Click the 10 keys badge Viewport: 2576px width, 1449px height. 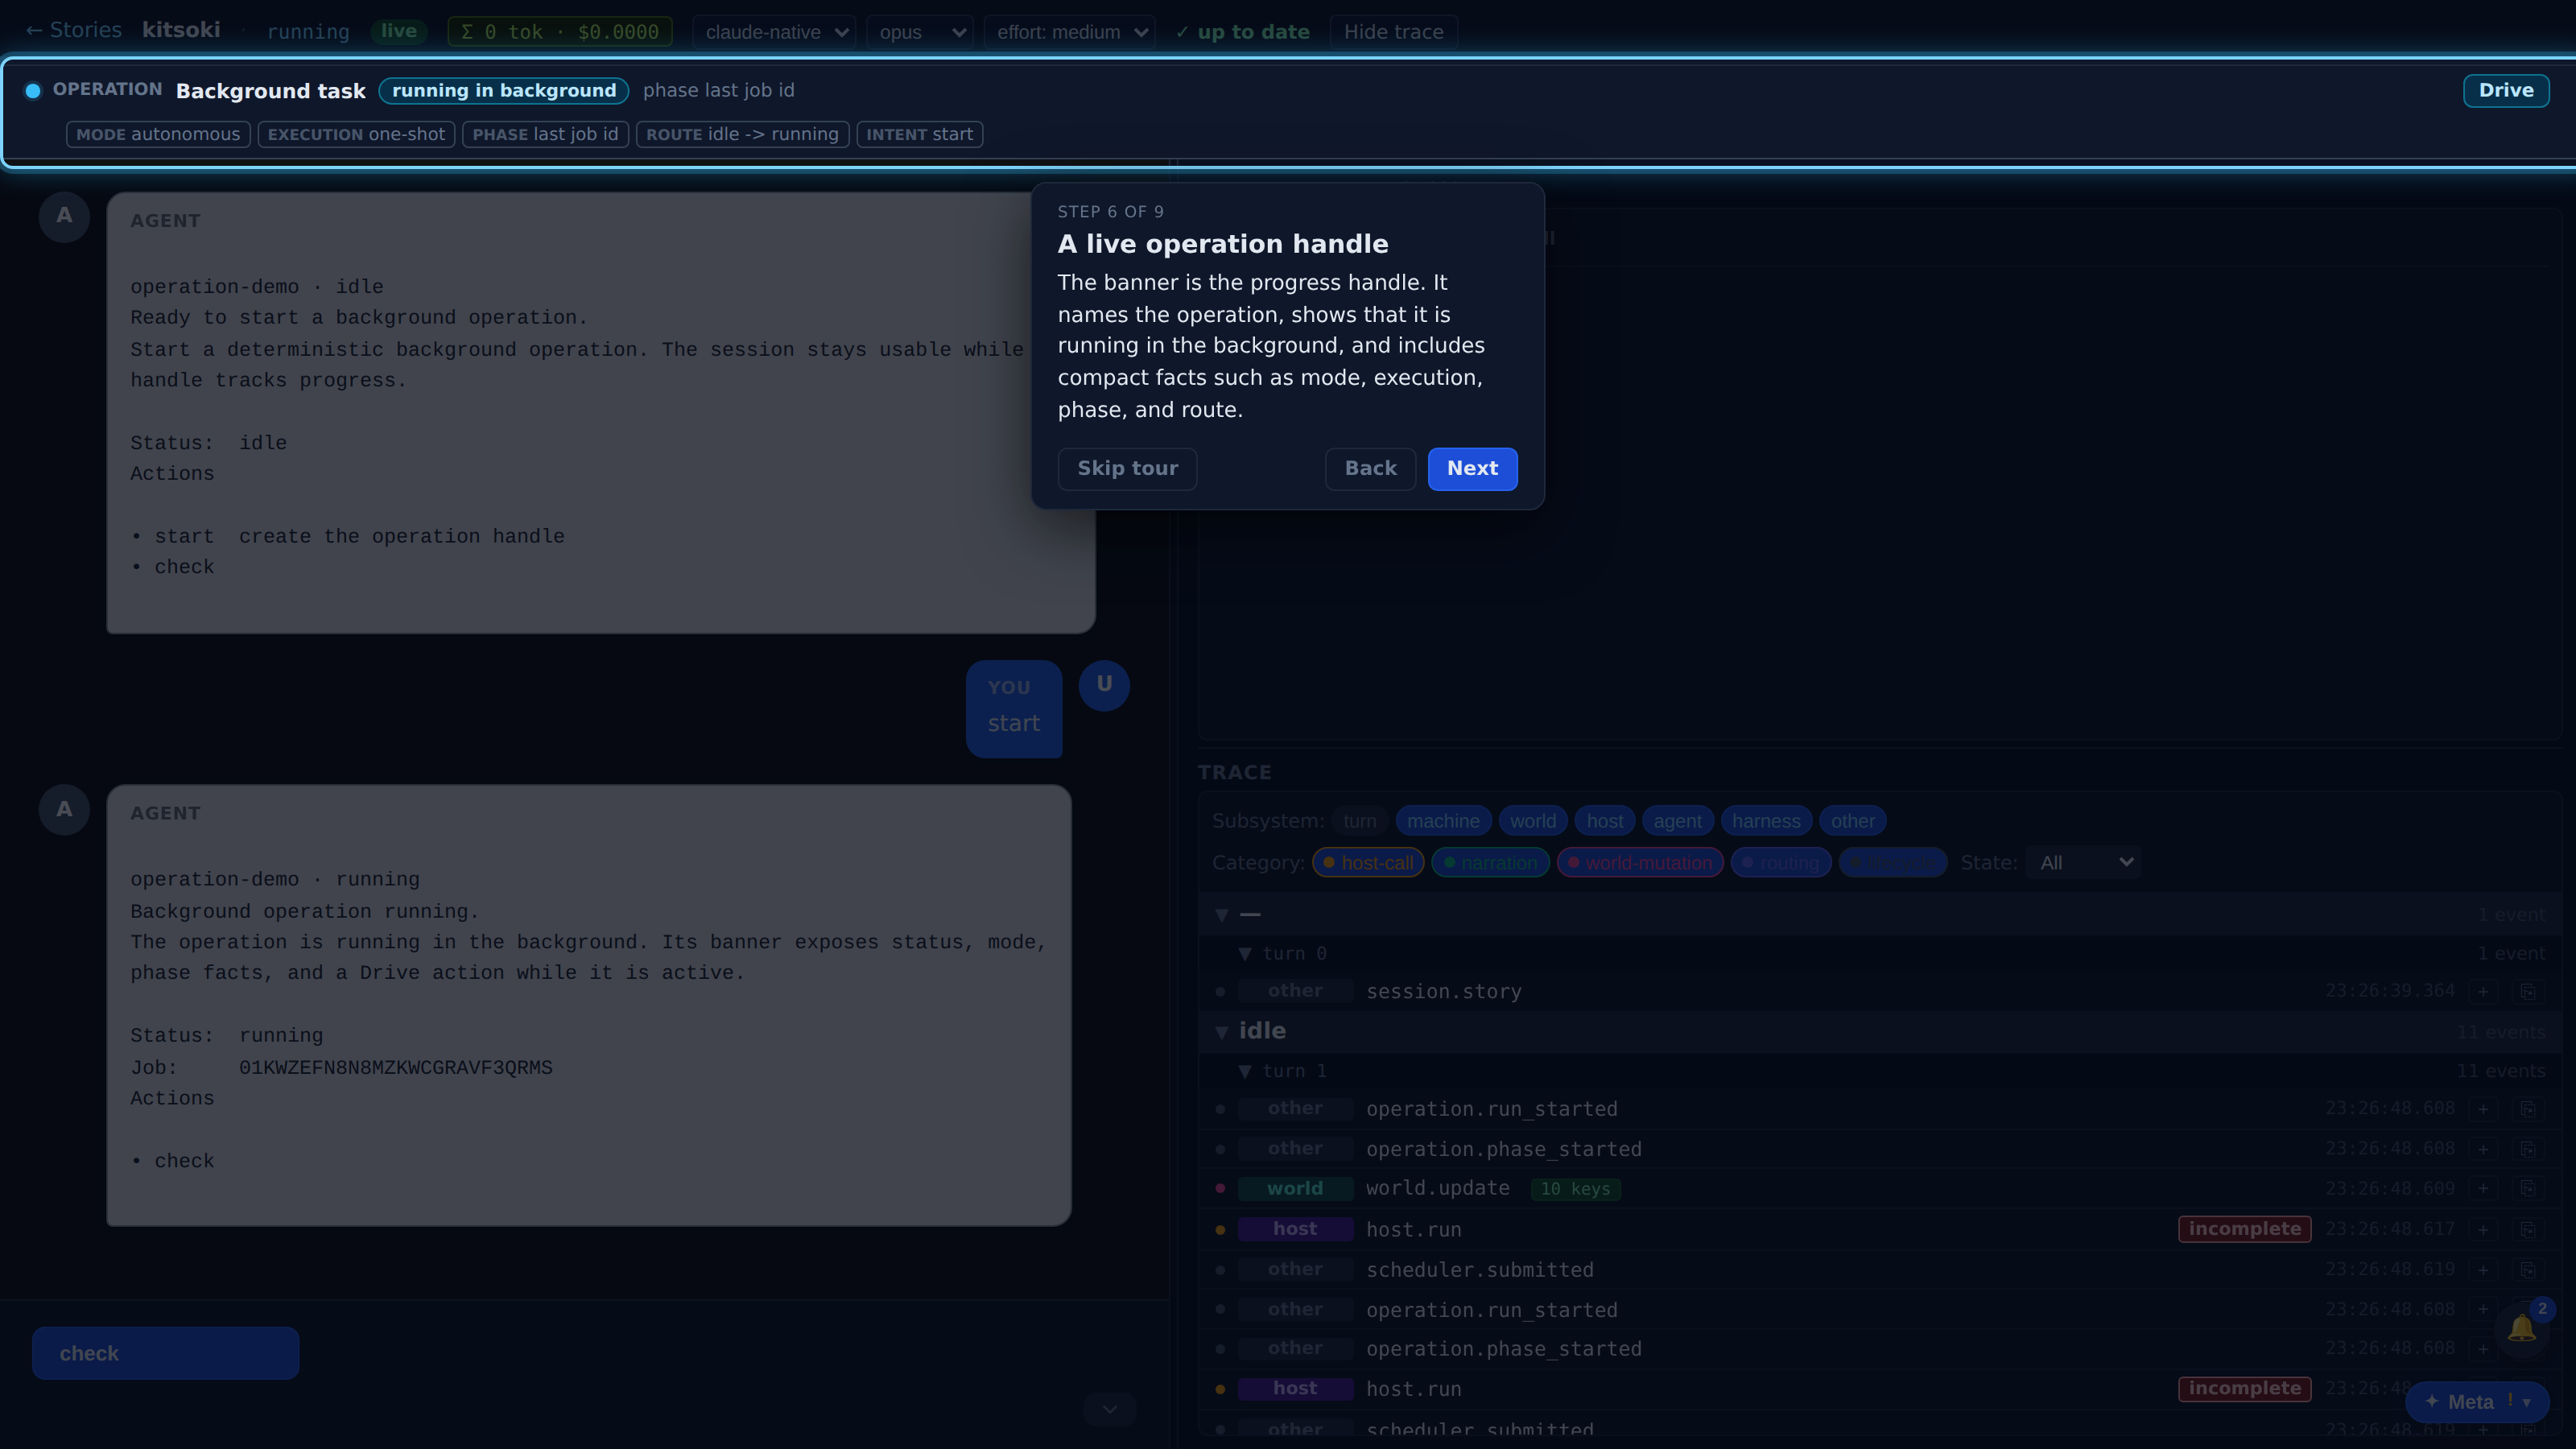(1575, 1188)
